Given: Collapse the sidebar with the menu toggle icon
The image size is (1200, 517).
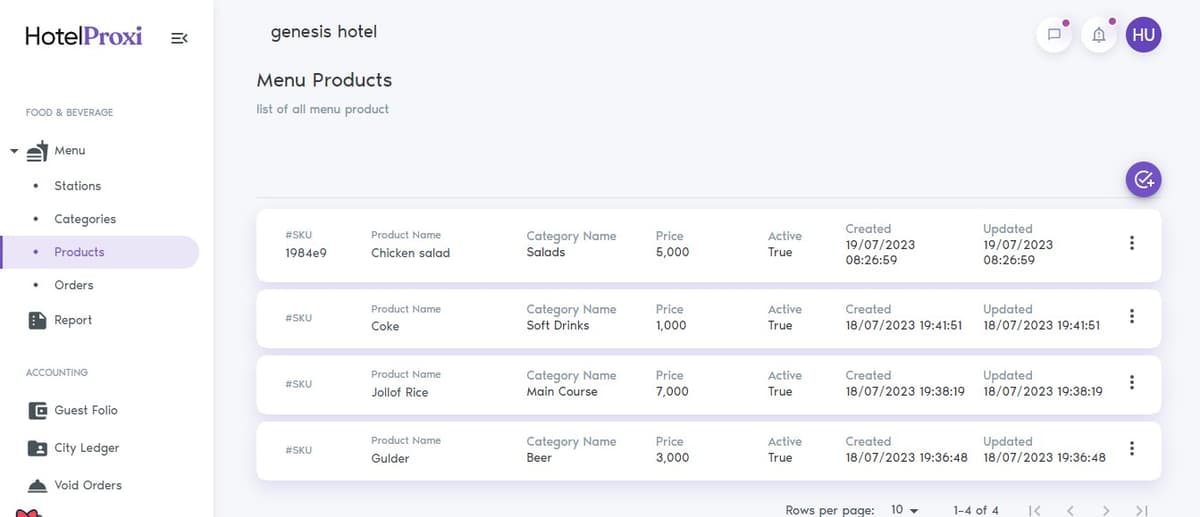Looking at the screenshot, I should pyautogui.click(x=179, y=38).
